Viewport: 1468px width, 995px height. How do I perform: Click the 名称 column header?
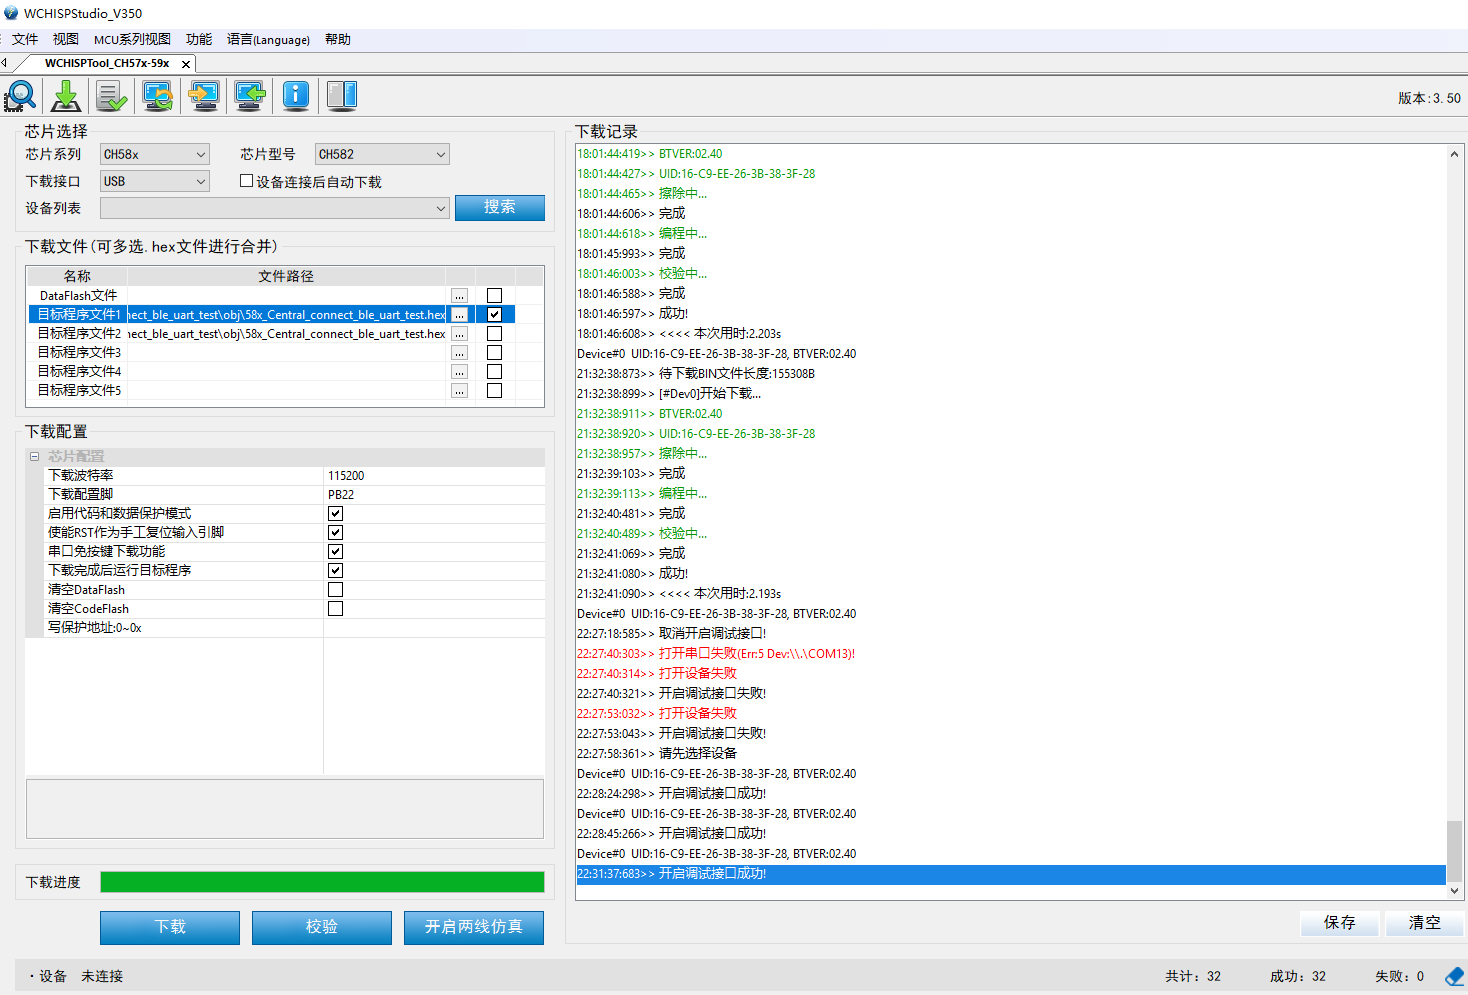coord(77,276)
